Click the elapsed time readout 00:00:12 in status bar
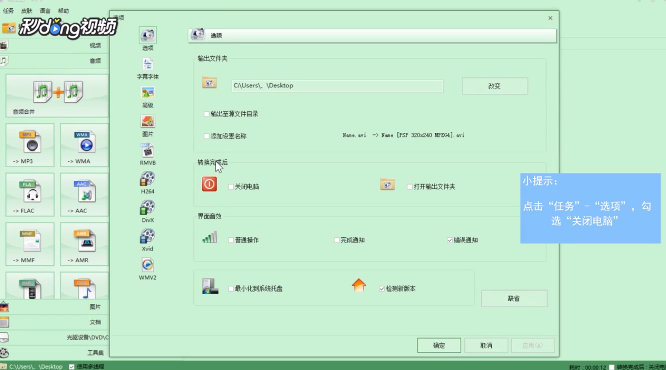This screenshot has width=666, height=370. tap(588, 367)
